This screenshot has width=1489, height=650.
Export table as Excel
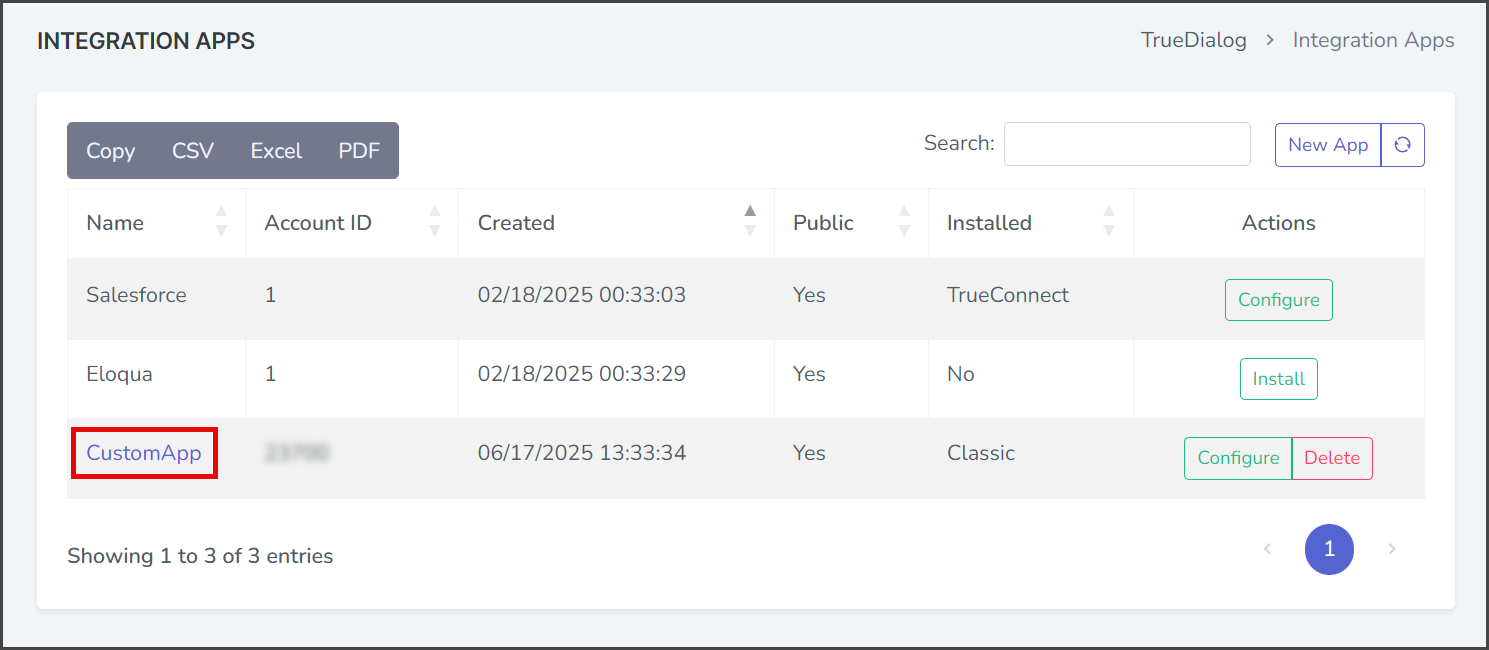click(276, 150)
